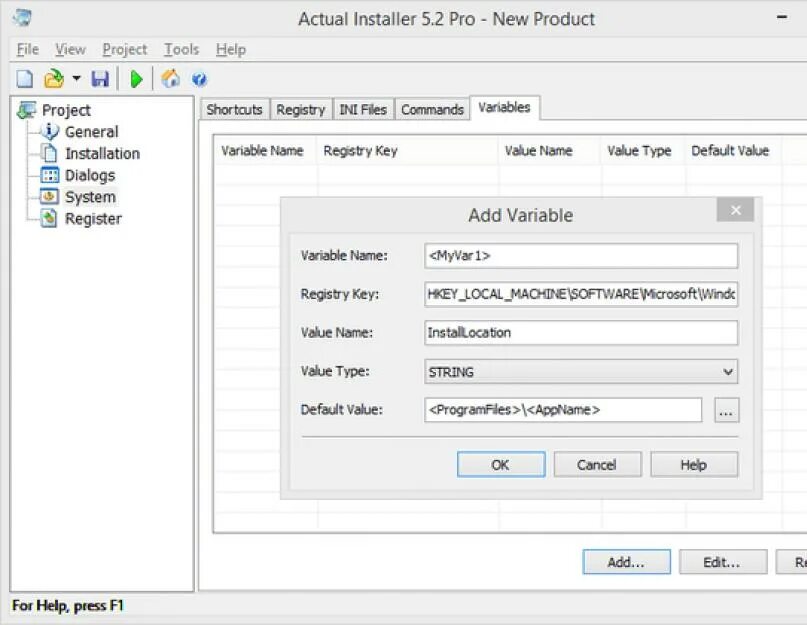807x625 pixels.
Task: Click the Variable Name input field
Action: click(581, 256)
